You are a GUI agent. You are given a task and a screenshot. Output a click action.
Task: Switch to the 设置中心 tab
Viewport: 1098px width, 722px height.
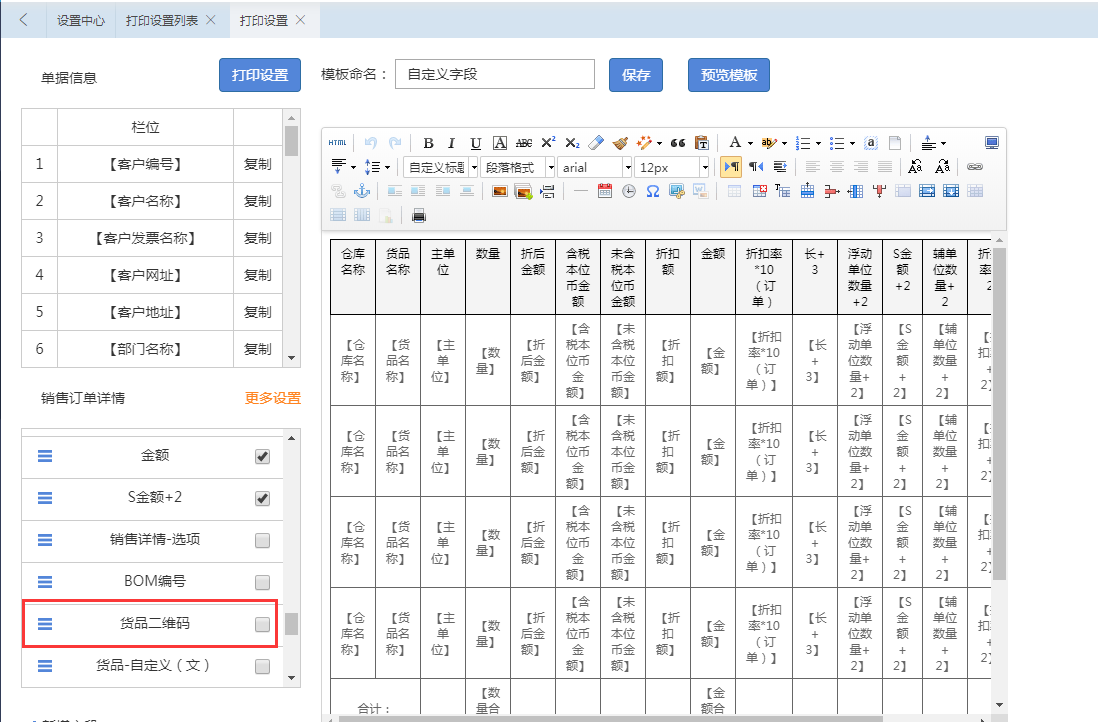[x=81, y=20]
